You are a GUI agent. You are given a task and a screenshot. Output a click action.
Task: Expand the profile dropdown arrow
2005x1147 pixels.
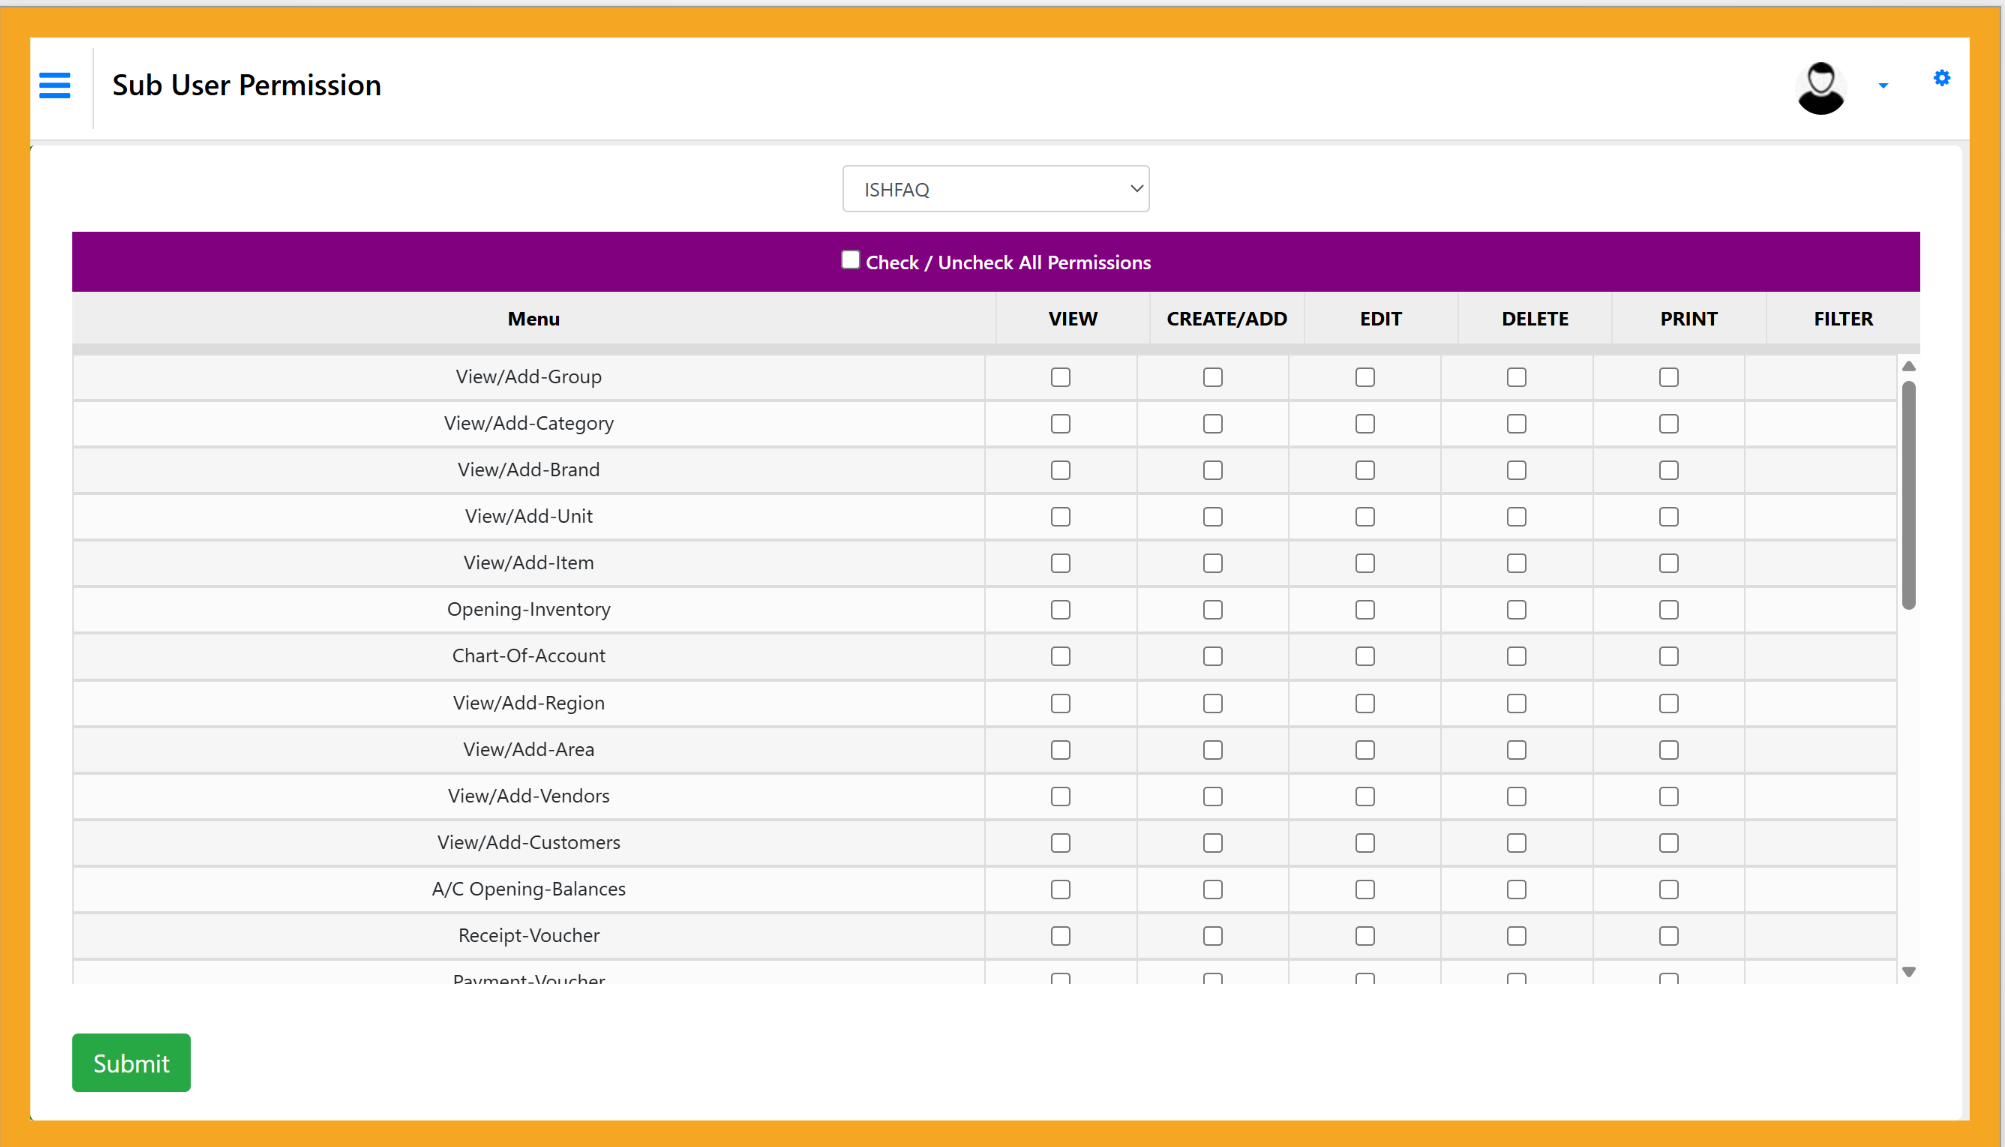1883,86
